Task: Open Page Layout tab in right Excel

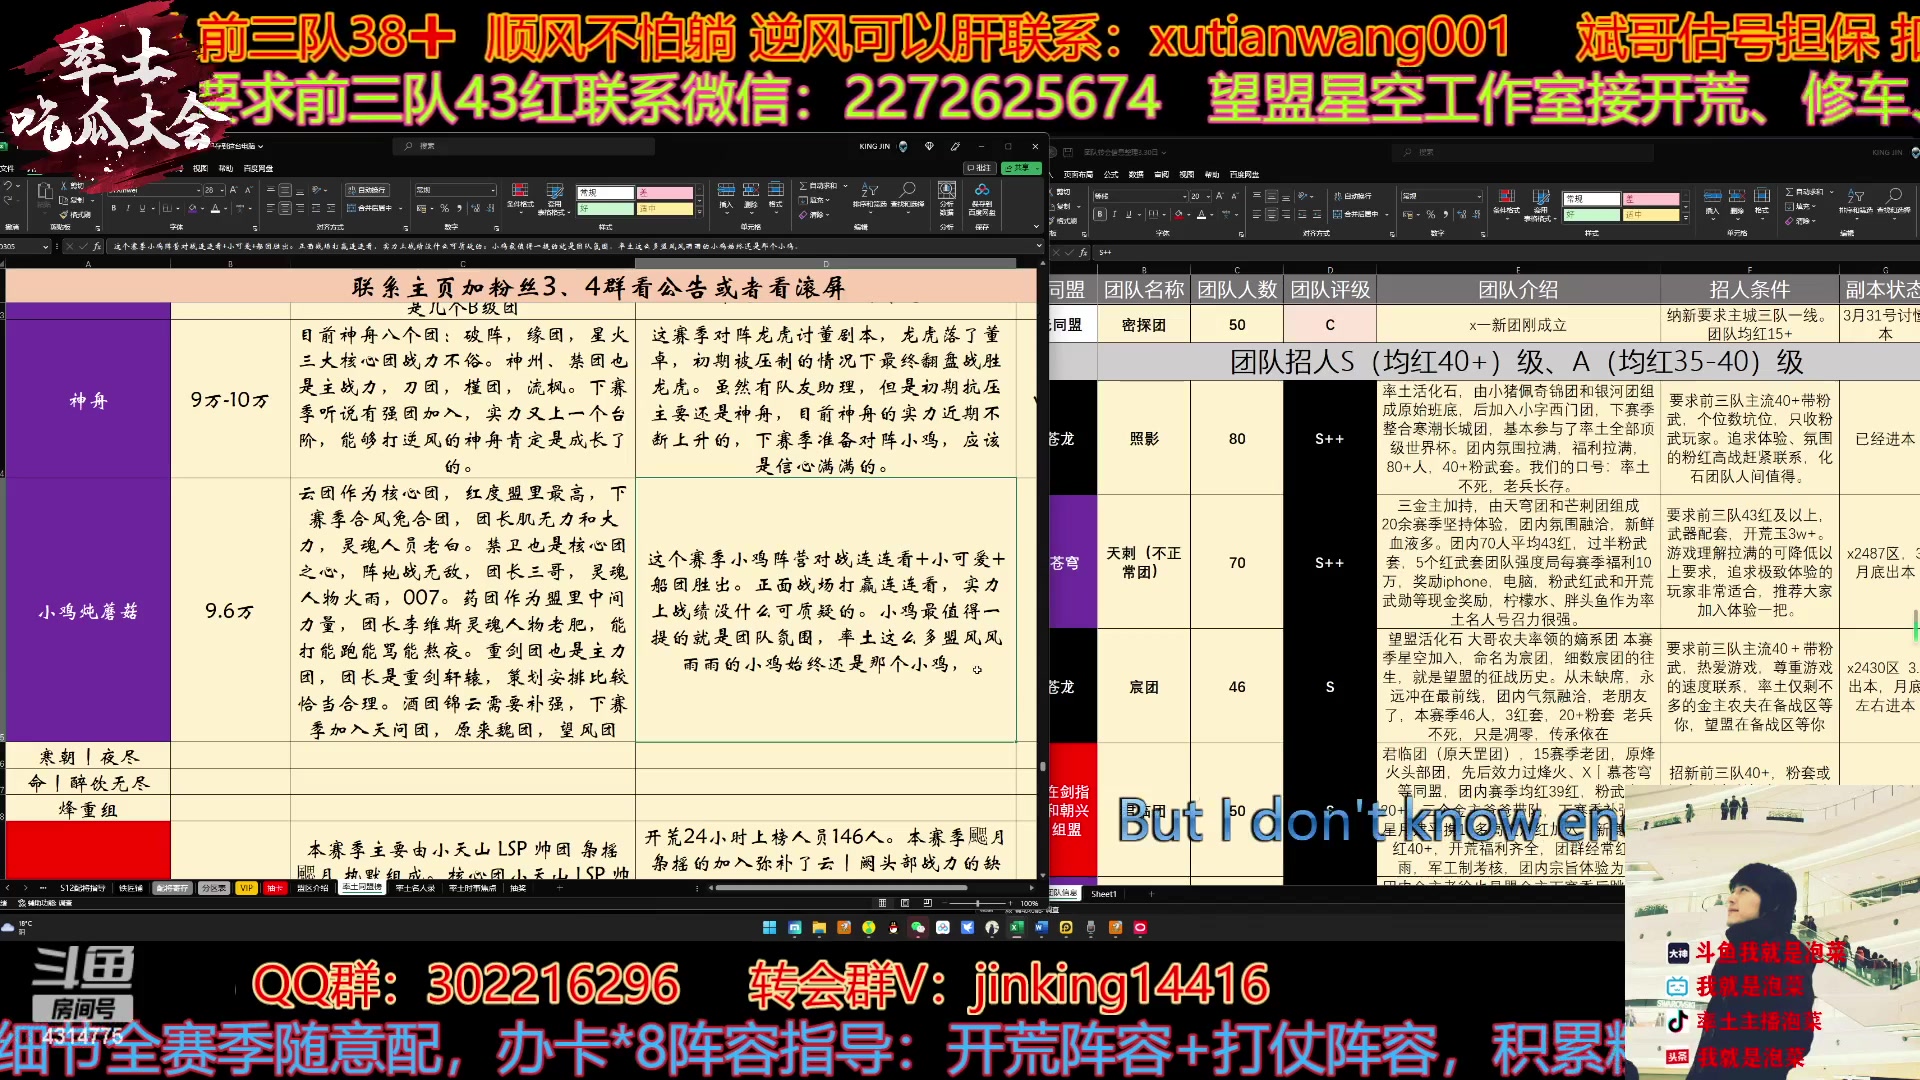Action: click(x=1078, y=174)
